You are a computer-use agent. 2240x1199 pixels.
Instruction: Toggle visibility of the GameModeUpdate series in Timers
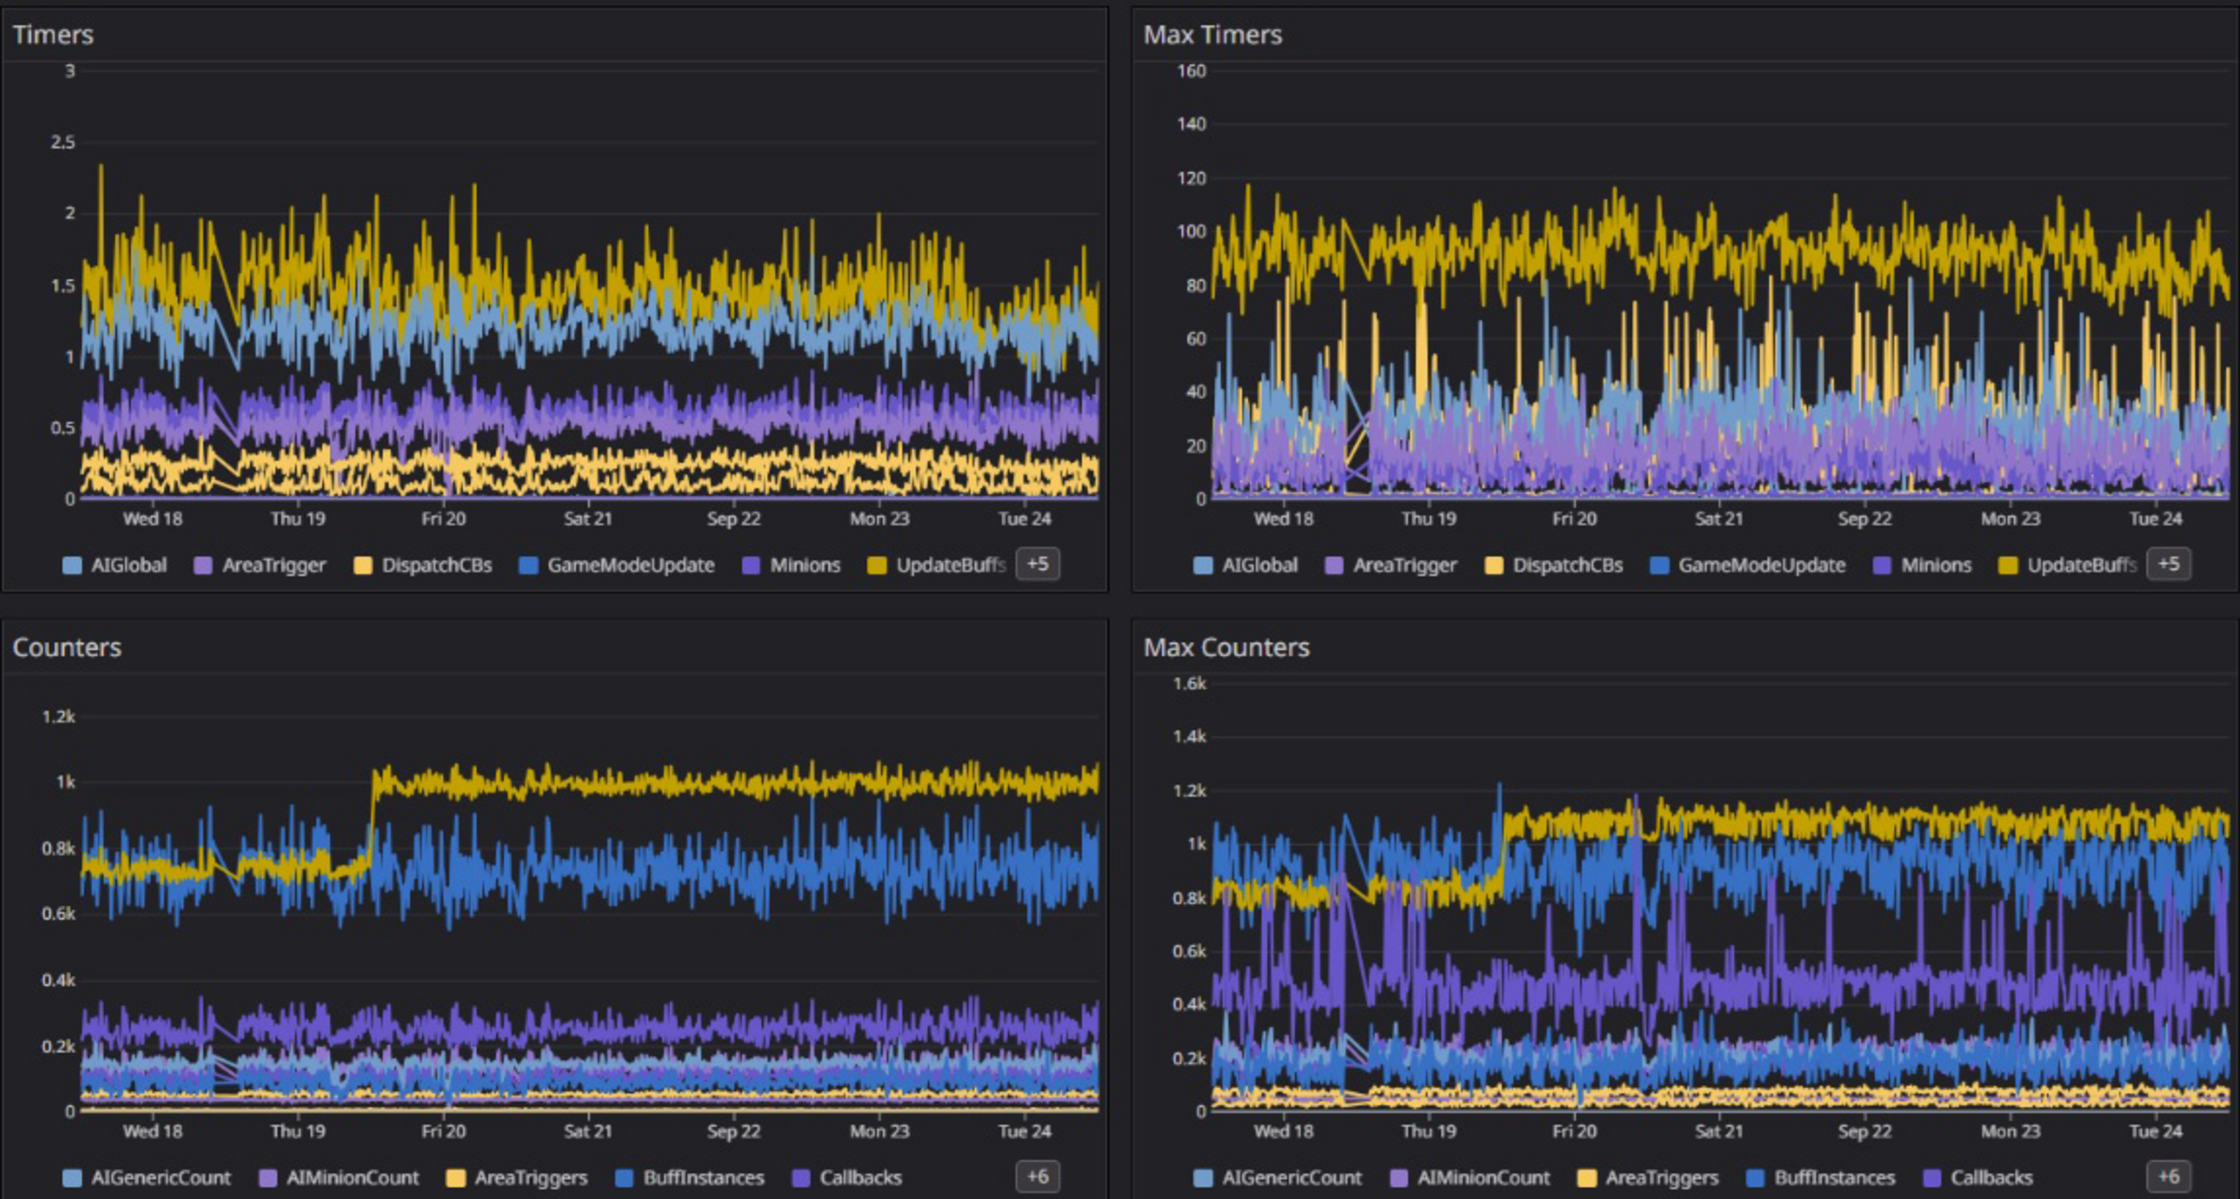tap(630, 564)
